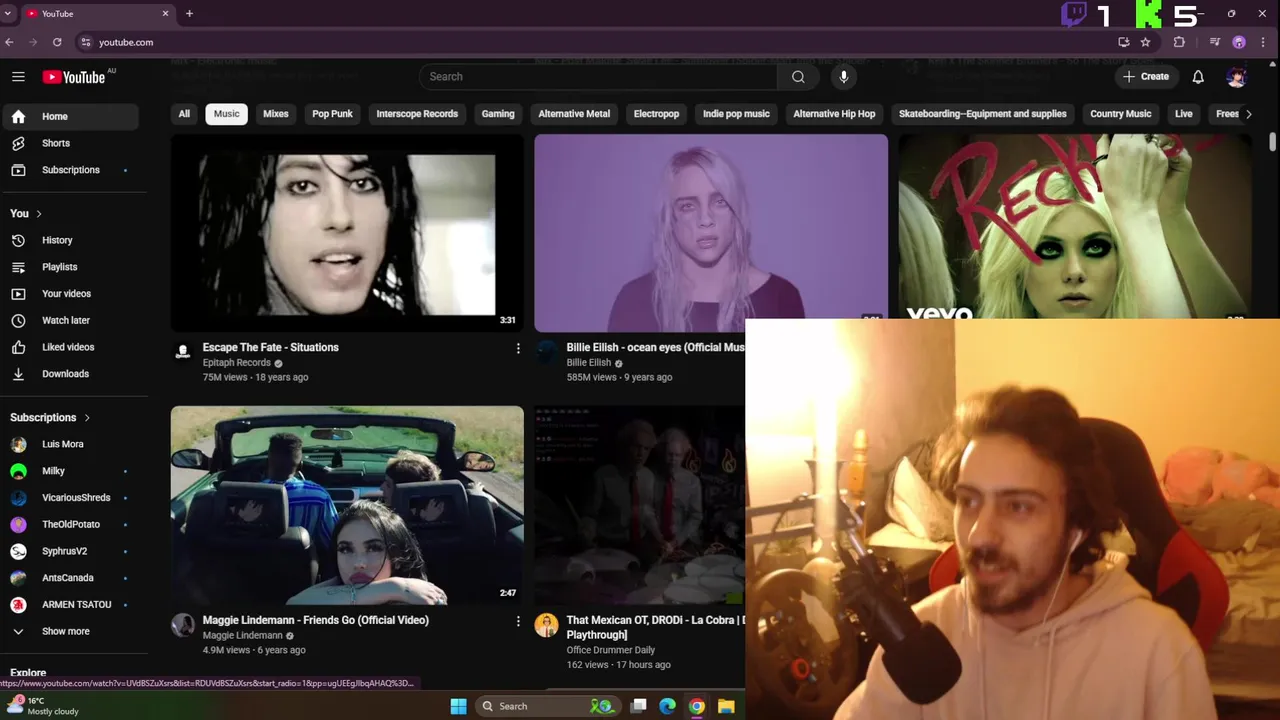The width and height of the screenshot is (1280, 720).
Task: Click the Maggie Lindemann channel avatar
Action: click(183, 625)
